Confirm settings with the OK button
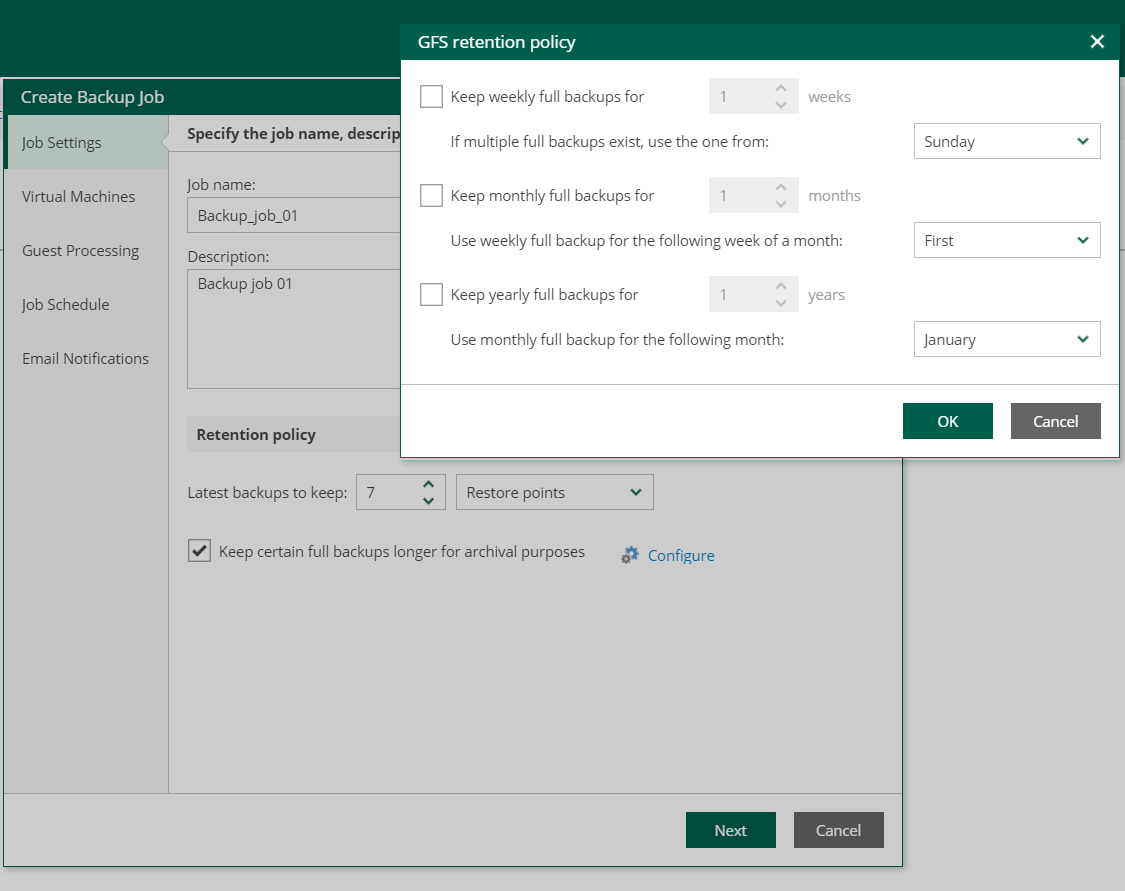Screen dimensions: 1125x891 [947, 421]
